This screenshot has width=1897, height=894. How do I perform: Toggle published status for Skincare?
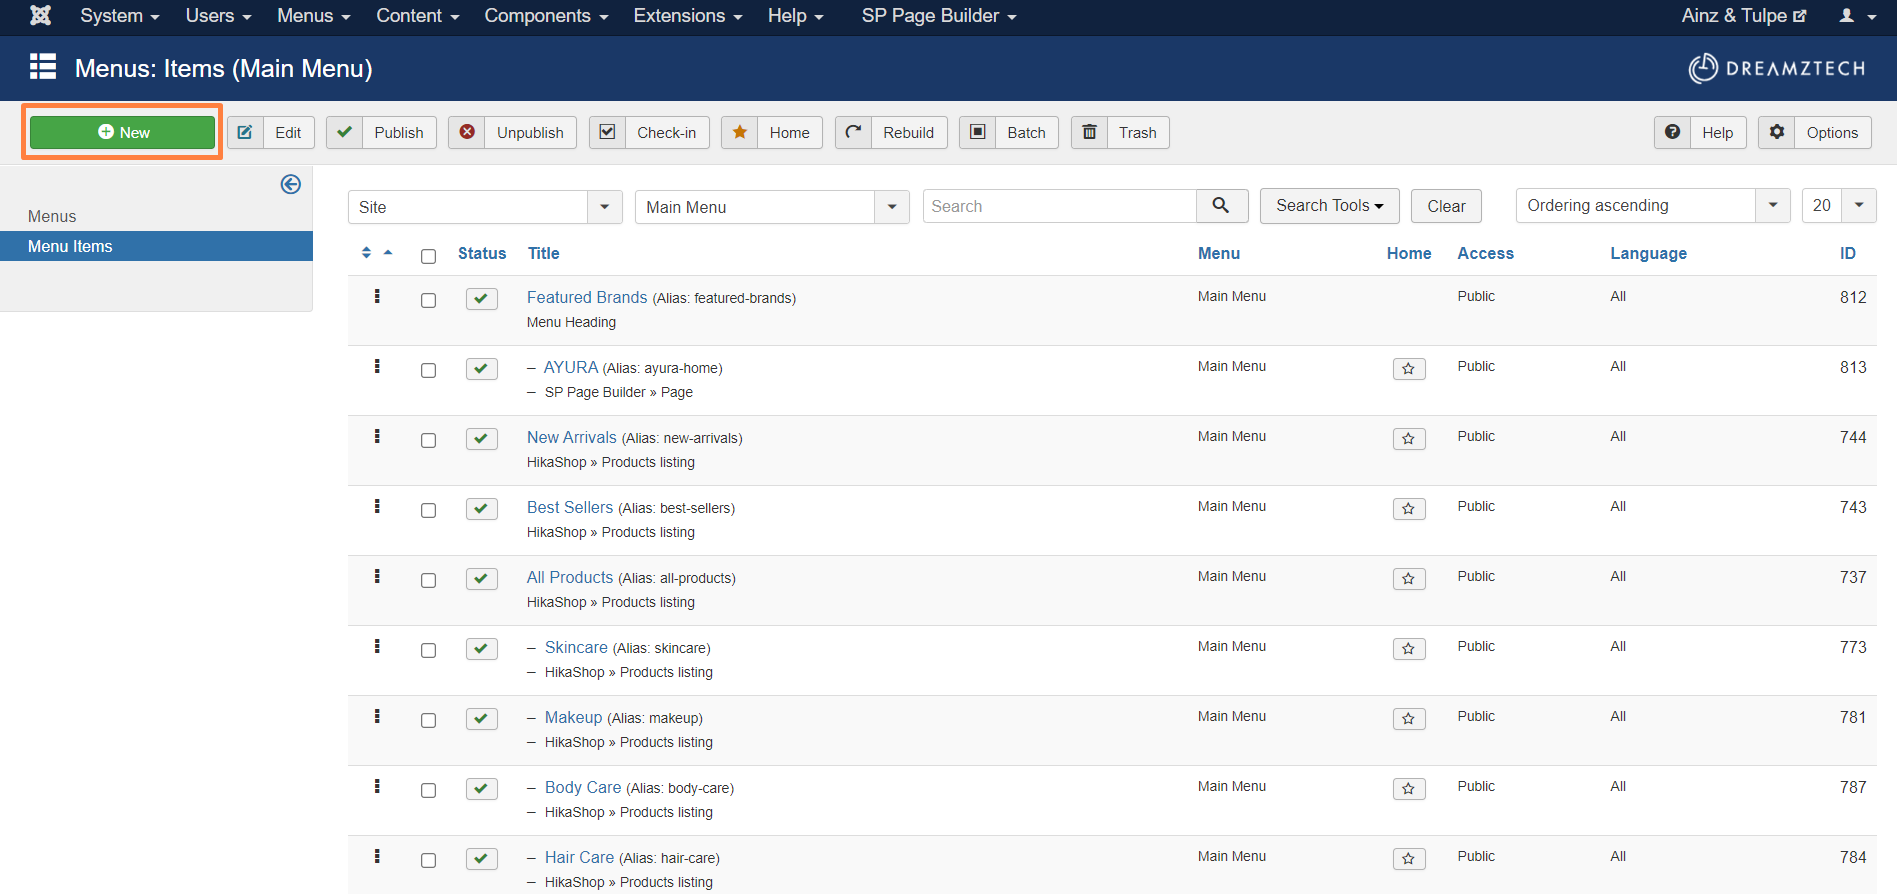[x=482, y=649]
